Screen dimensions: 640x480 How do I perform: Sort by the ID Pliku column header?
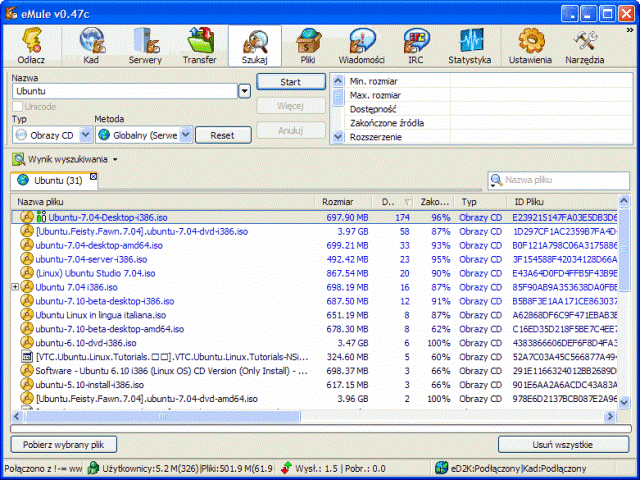tap(562, 202)
